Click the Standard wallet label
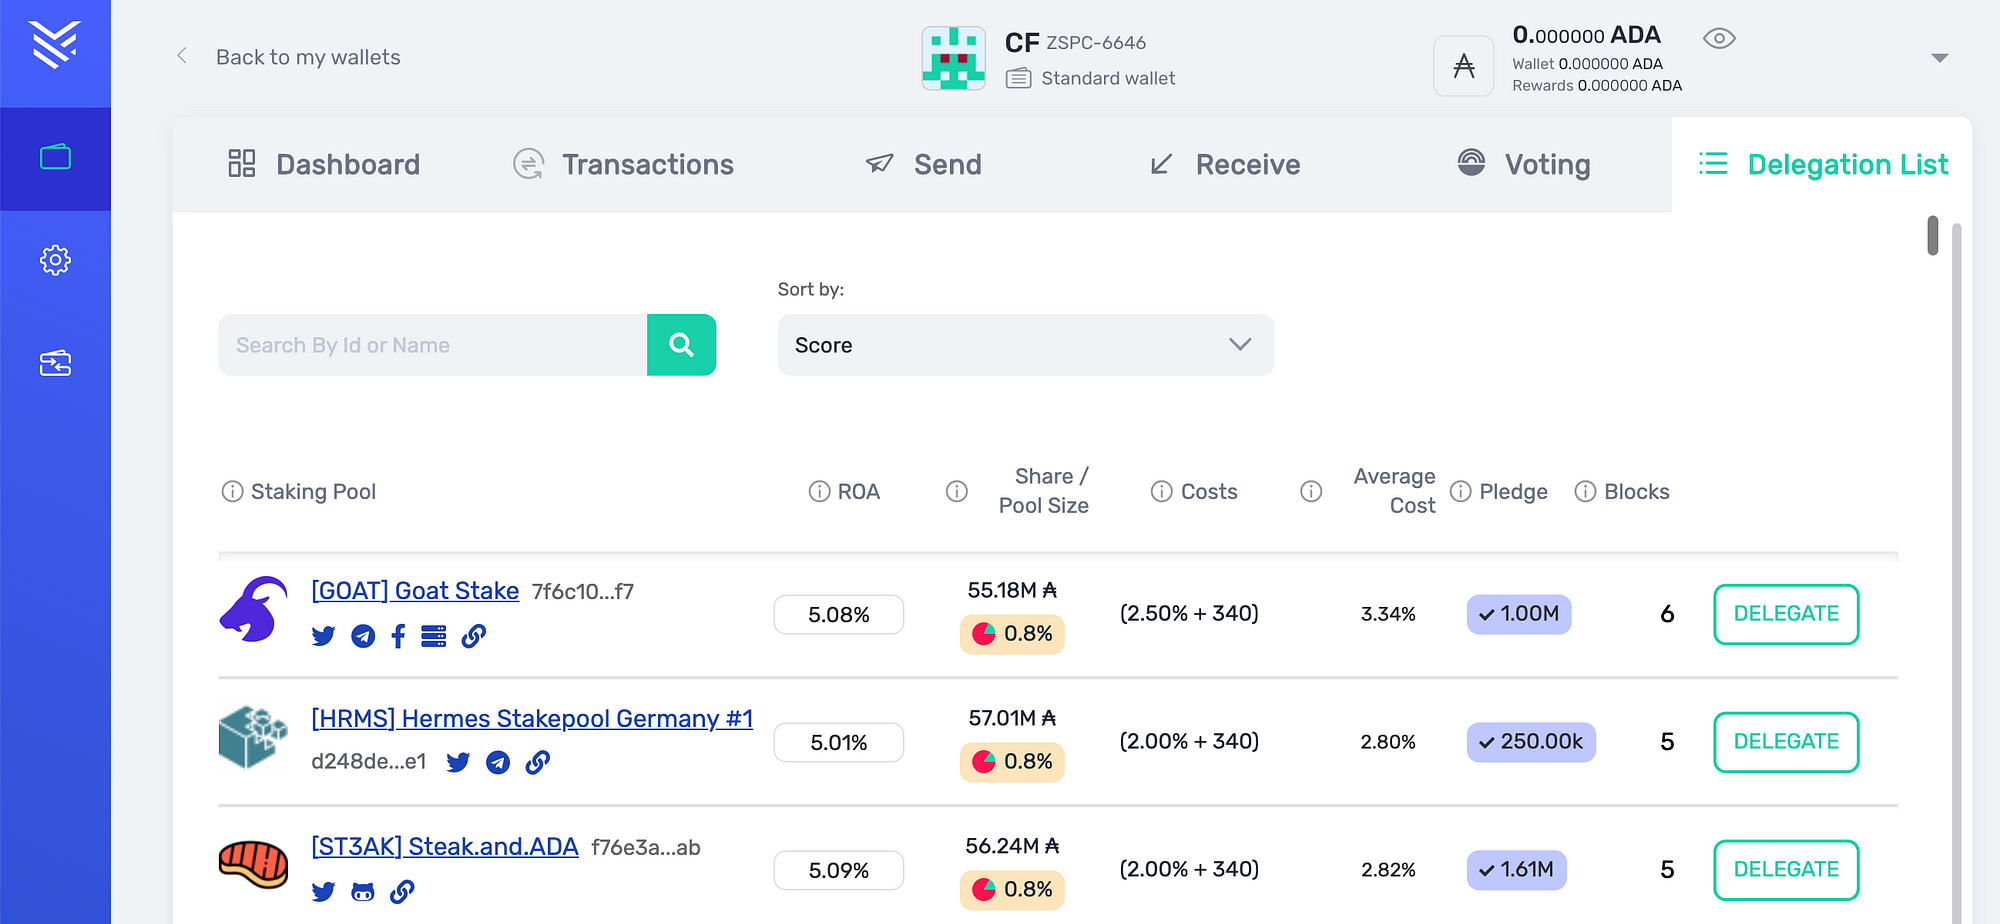The height and width of the screenshot is (924, 2000). tap(1108, 78)
